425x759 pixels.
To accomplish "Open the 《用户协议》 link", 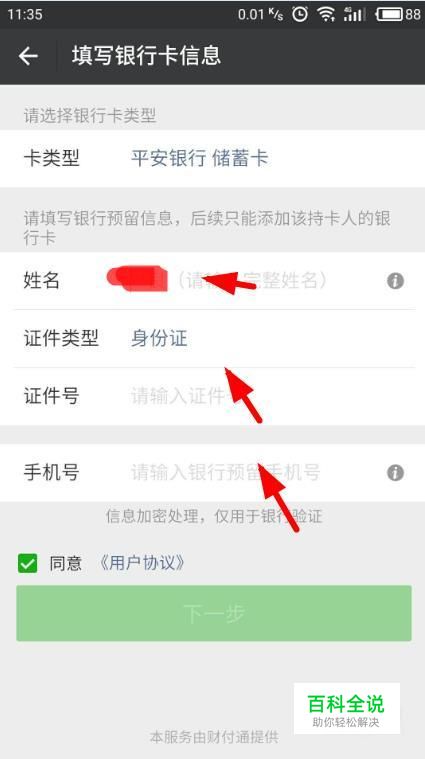I will pos(142,563).
